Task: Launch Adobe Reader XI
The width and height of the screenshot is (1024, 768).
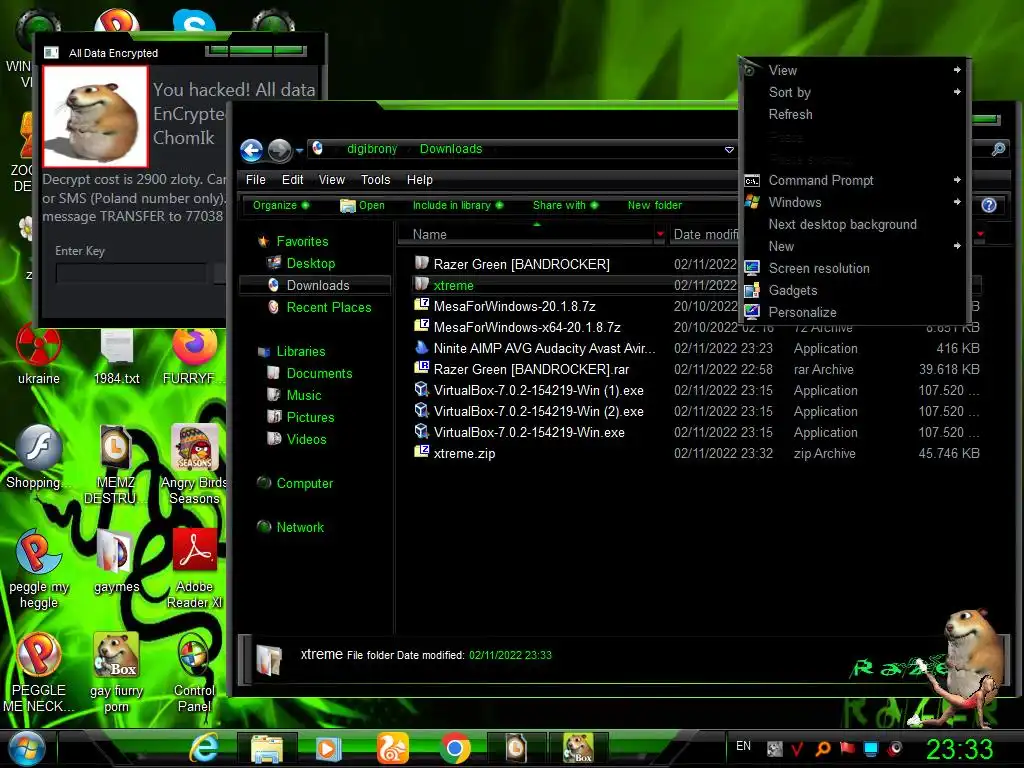Action: (194, 569)
